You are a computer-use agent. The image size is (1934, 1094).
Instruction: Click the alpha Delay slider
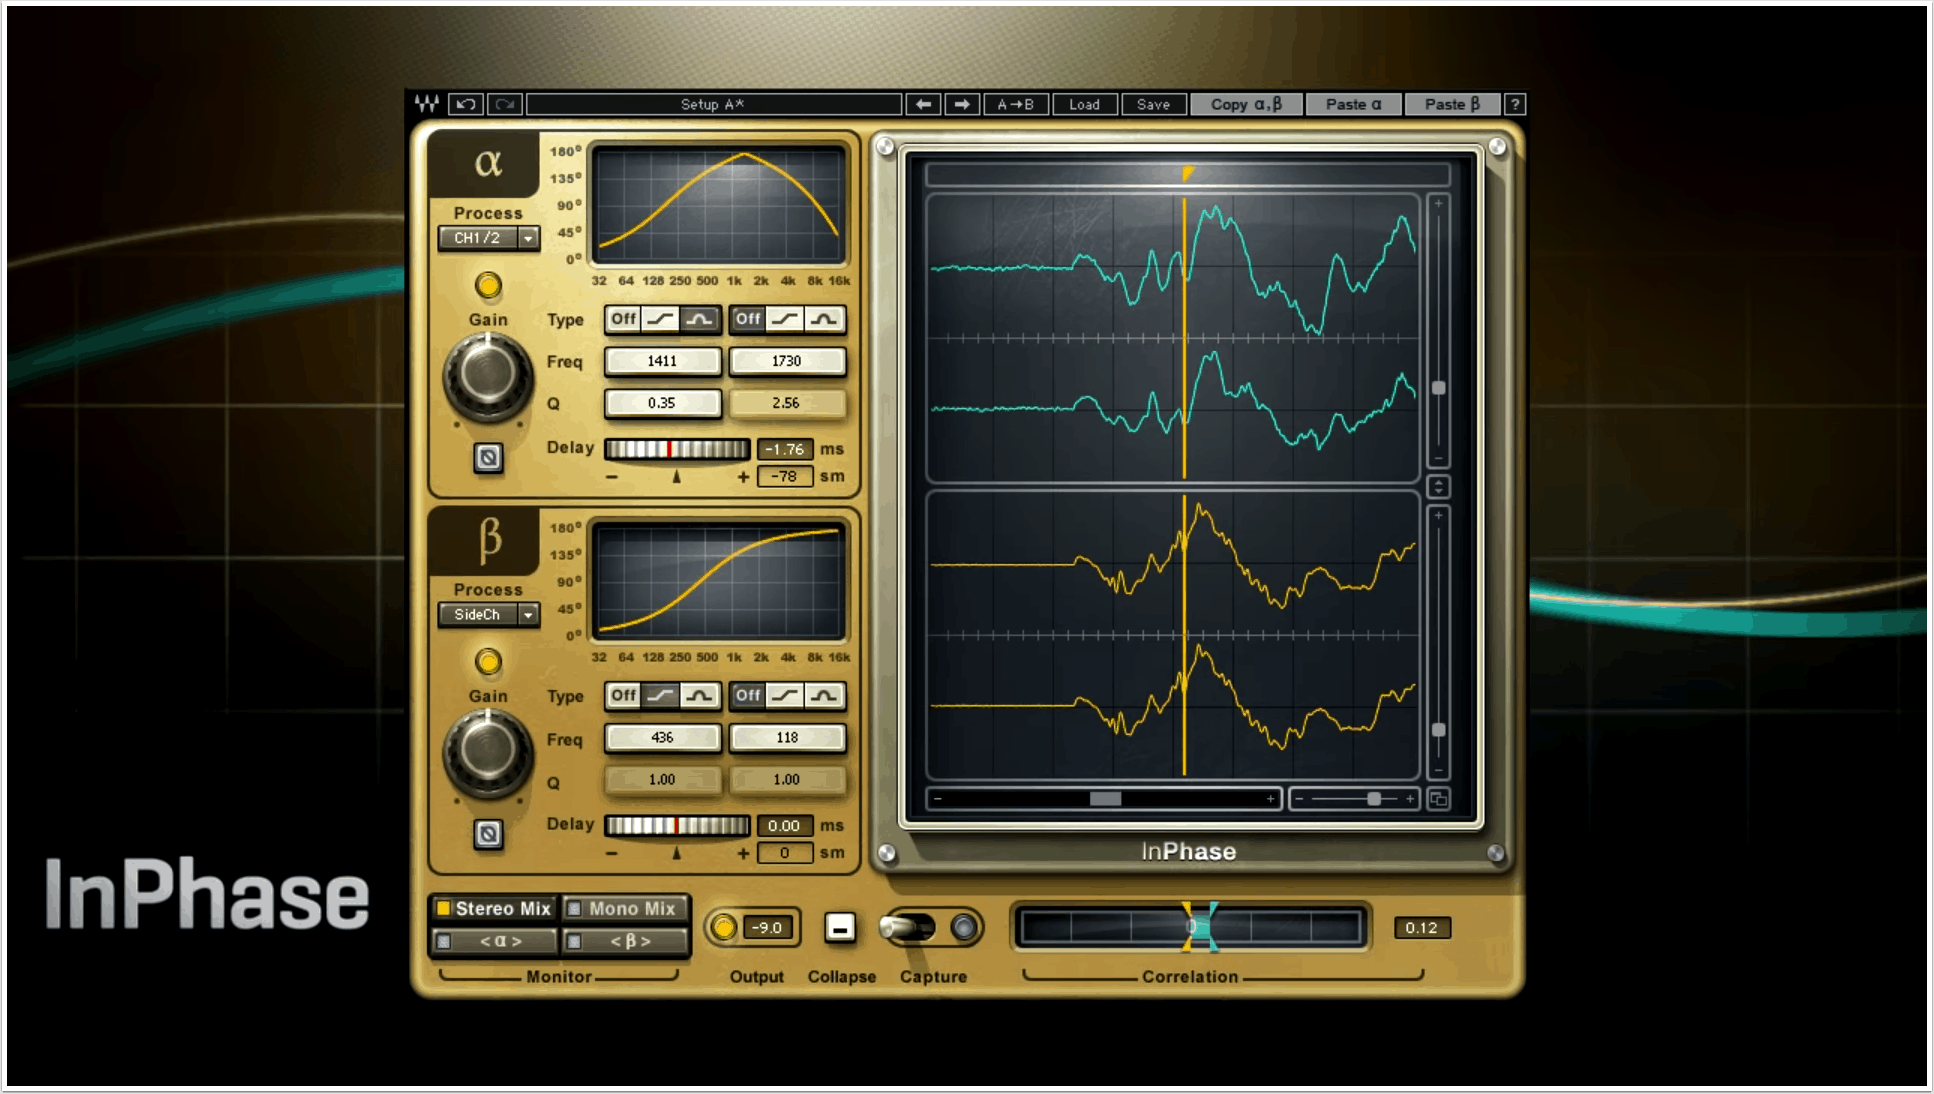tap(677, 449)
